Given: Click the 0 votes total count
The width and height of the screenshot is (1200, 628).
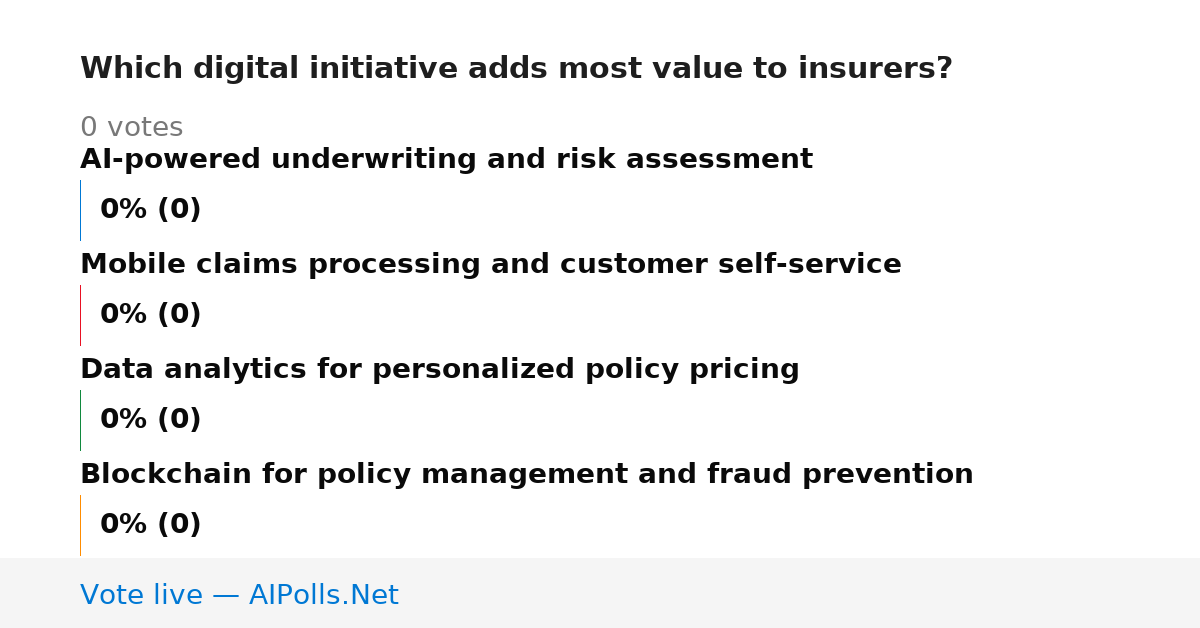Looking at the screenshot, I should (131, 128).
